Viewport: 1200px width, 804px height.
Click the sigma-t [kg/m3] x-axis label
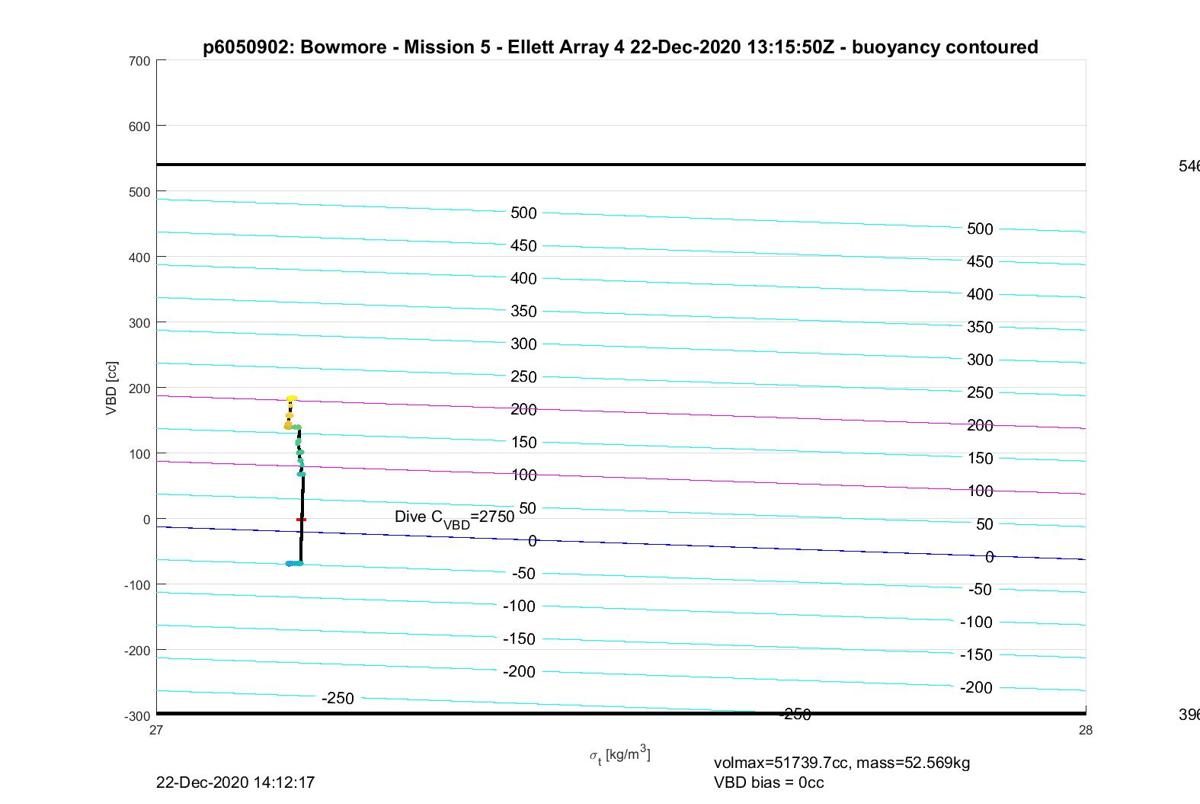point(620,755)
